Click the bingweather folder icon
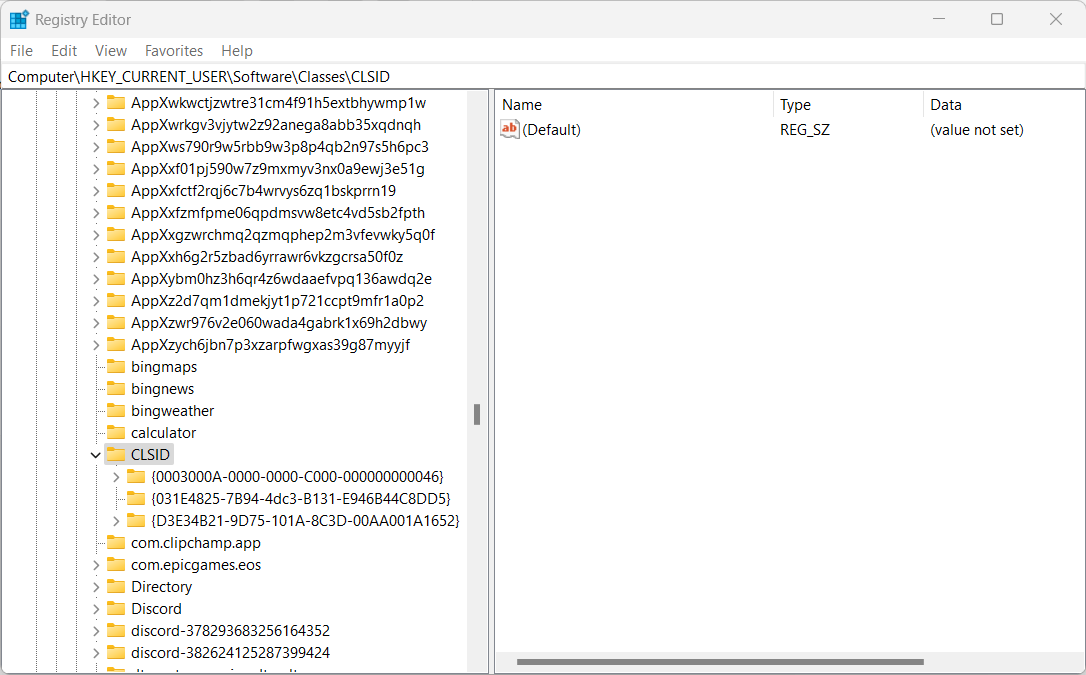The height and width of the screenshot is (675, 1086). click(116, 411)
